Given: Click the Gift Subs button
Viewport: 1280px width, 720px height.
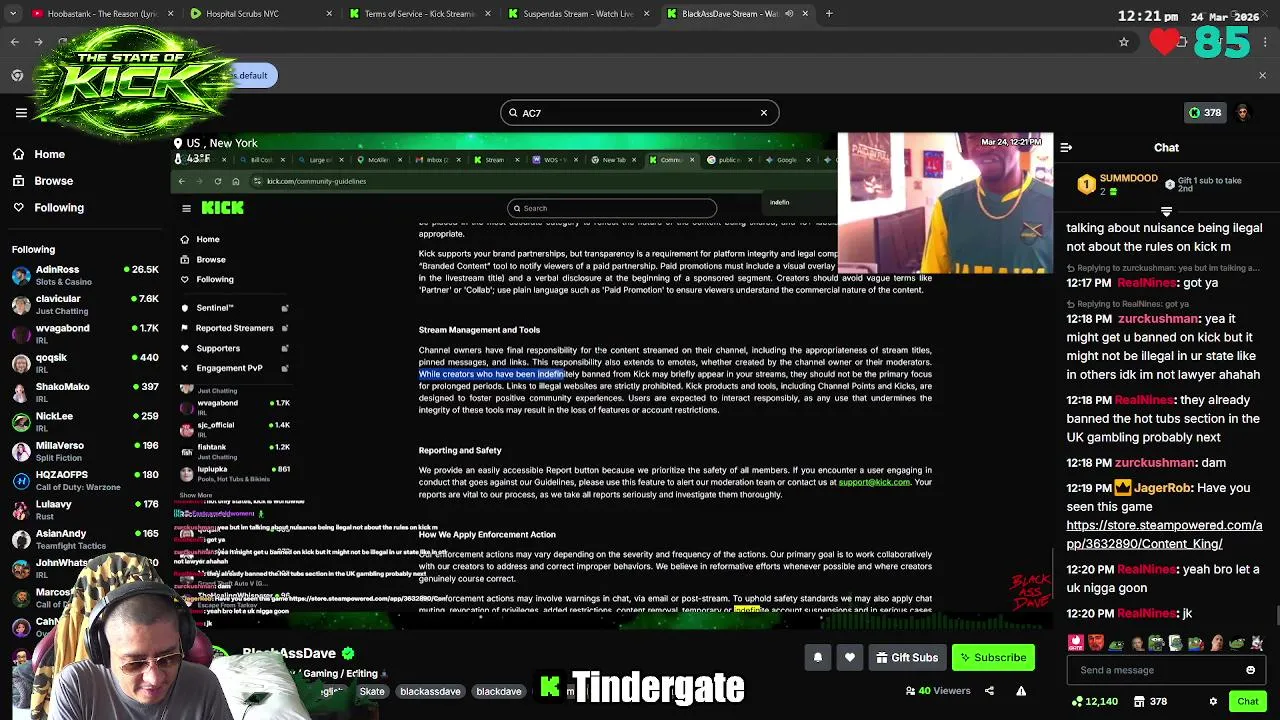Looking at the screenshot, I should click(907, 657).
